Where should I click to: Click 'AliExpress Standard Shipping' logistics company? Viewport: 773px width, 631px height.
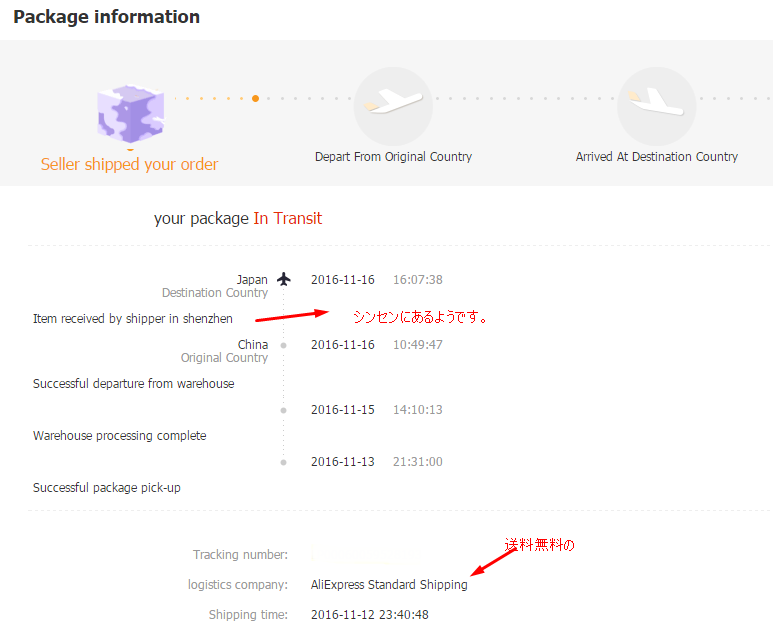(389, 585)
